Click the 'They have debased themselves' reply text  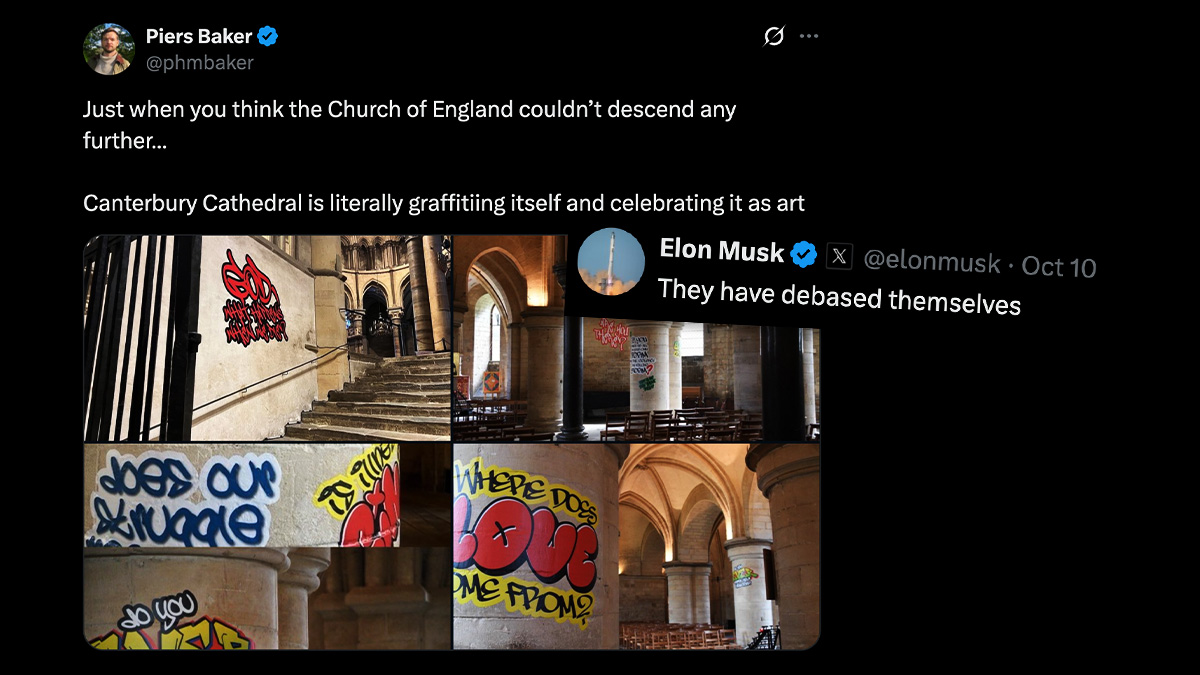(x=839, y=296)
